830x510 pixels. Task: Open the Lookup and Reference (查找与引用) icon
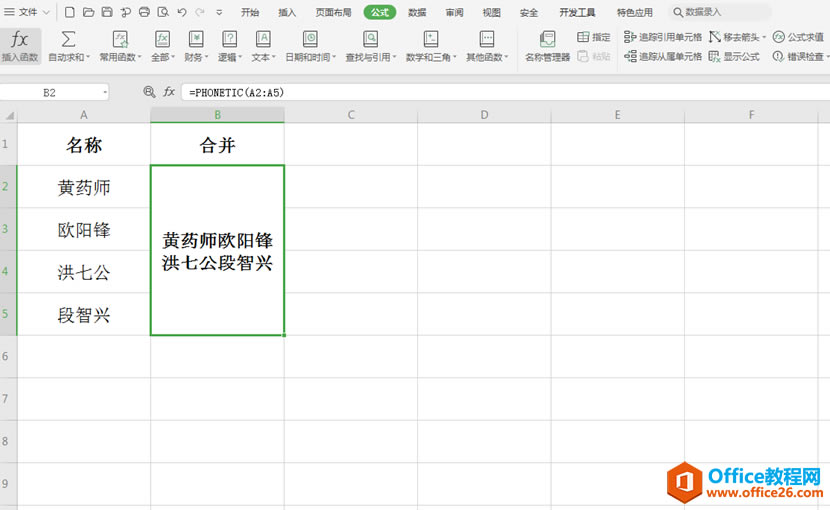[x=371, y=39]
